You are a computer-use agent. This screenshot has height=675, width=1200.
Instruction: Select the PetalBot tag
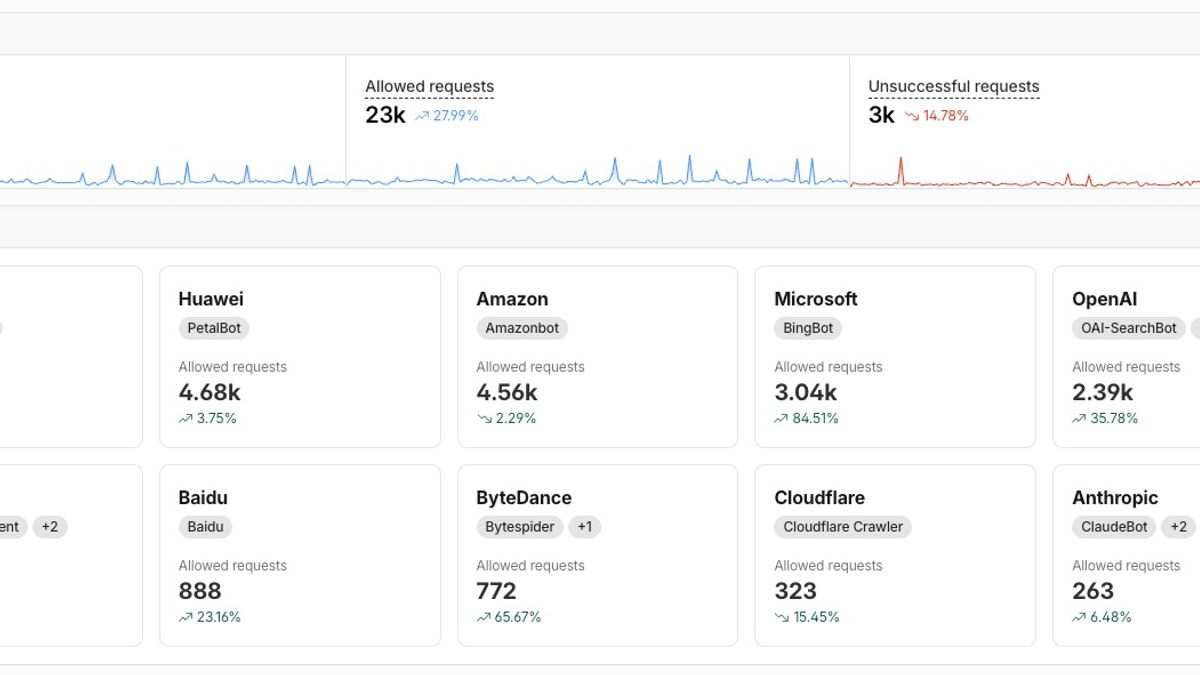click(214, 328)
